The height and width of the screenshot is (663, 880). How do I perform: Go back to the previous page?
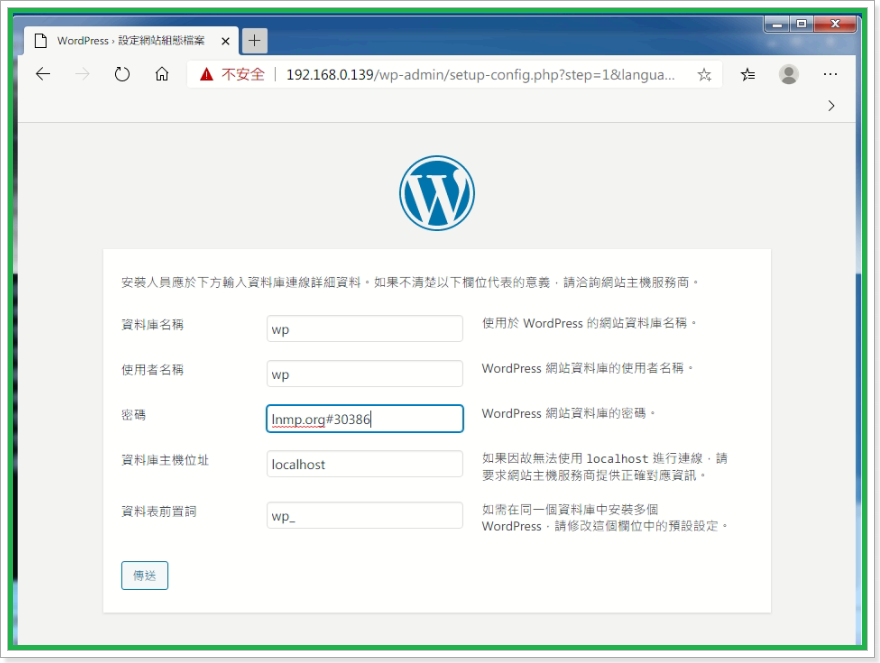pyautogui.click(x=43, y=74)
